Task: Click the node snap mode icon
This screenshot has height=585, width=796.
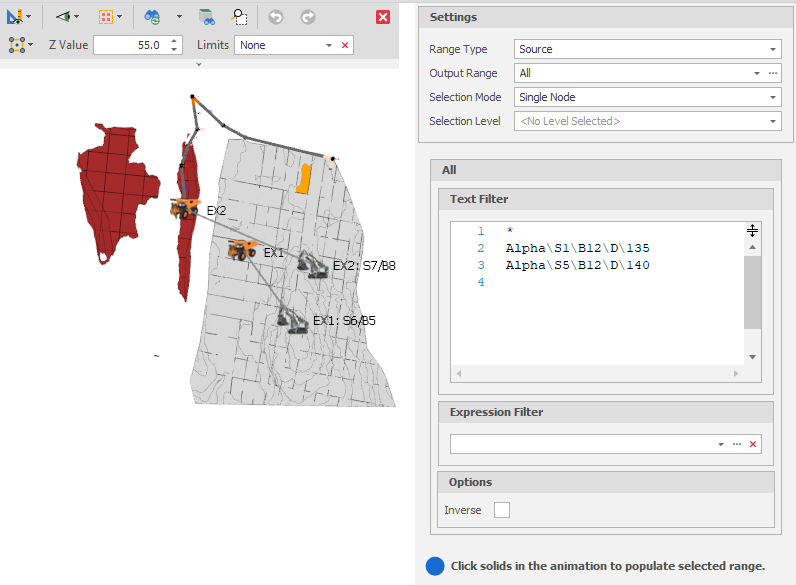Action: pyautogui.click(x=15, y=45)
